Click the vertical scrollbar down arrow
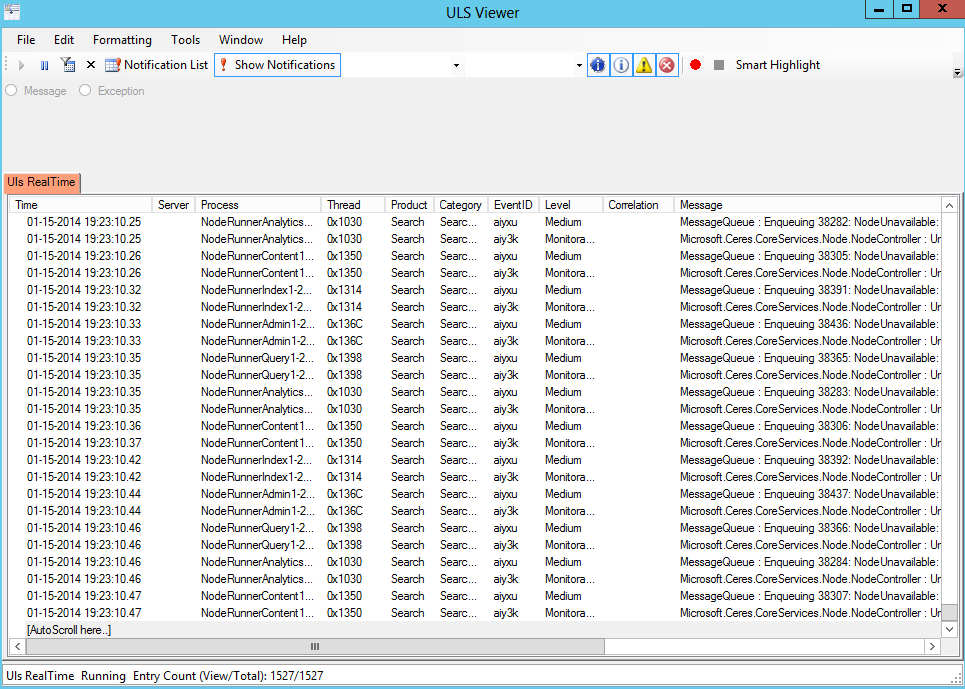This screenshot has height=689, width=965. point(950,629)
